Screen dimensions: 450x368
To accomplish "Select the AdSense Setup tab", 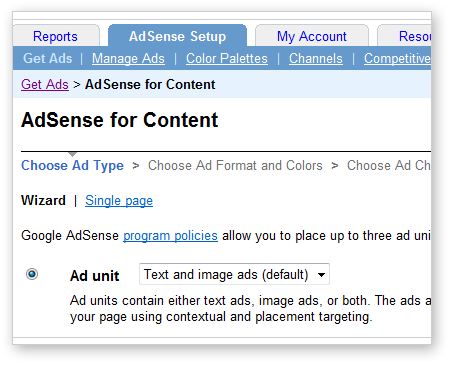I will (177, 36).
